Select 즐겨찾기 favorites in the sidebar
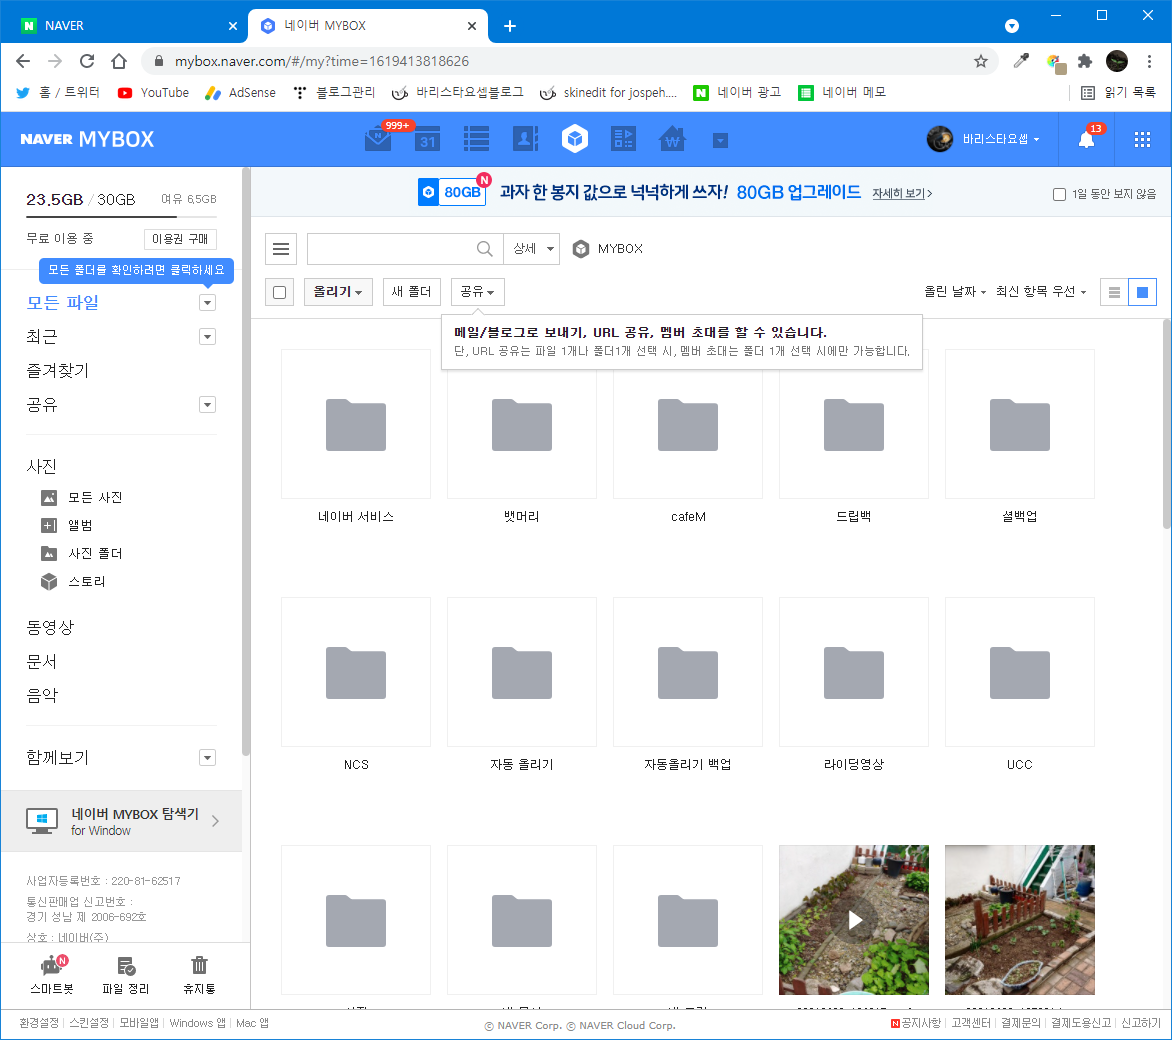 coord(58,371)
